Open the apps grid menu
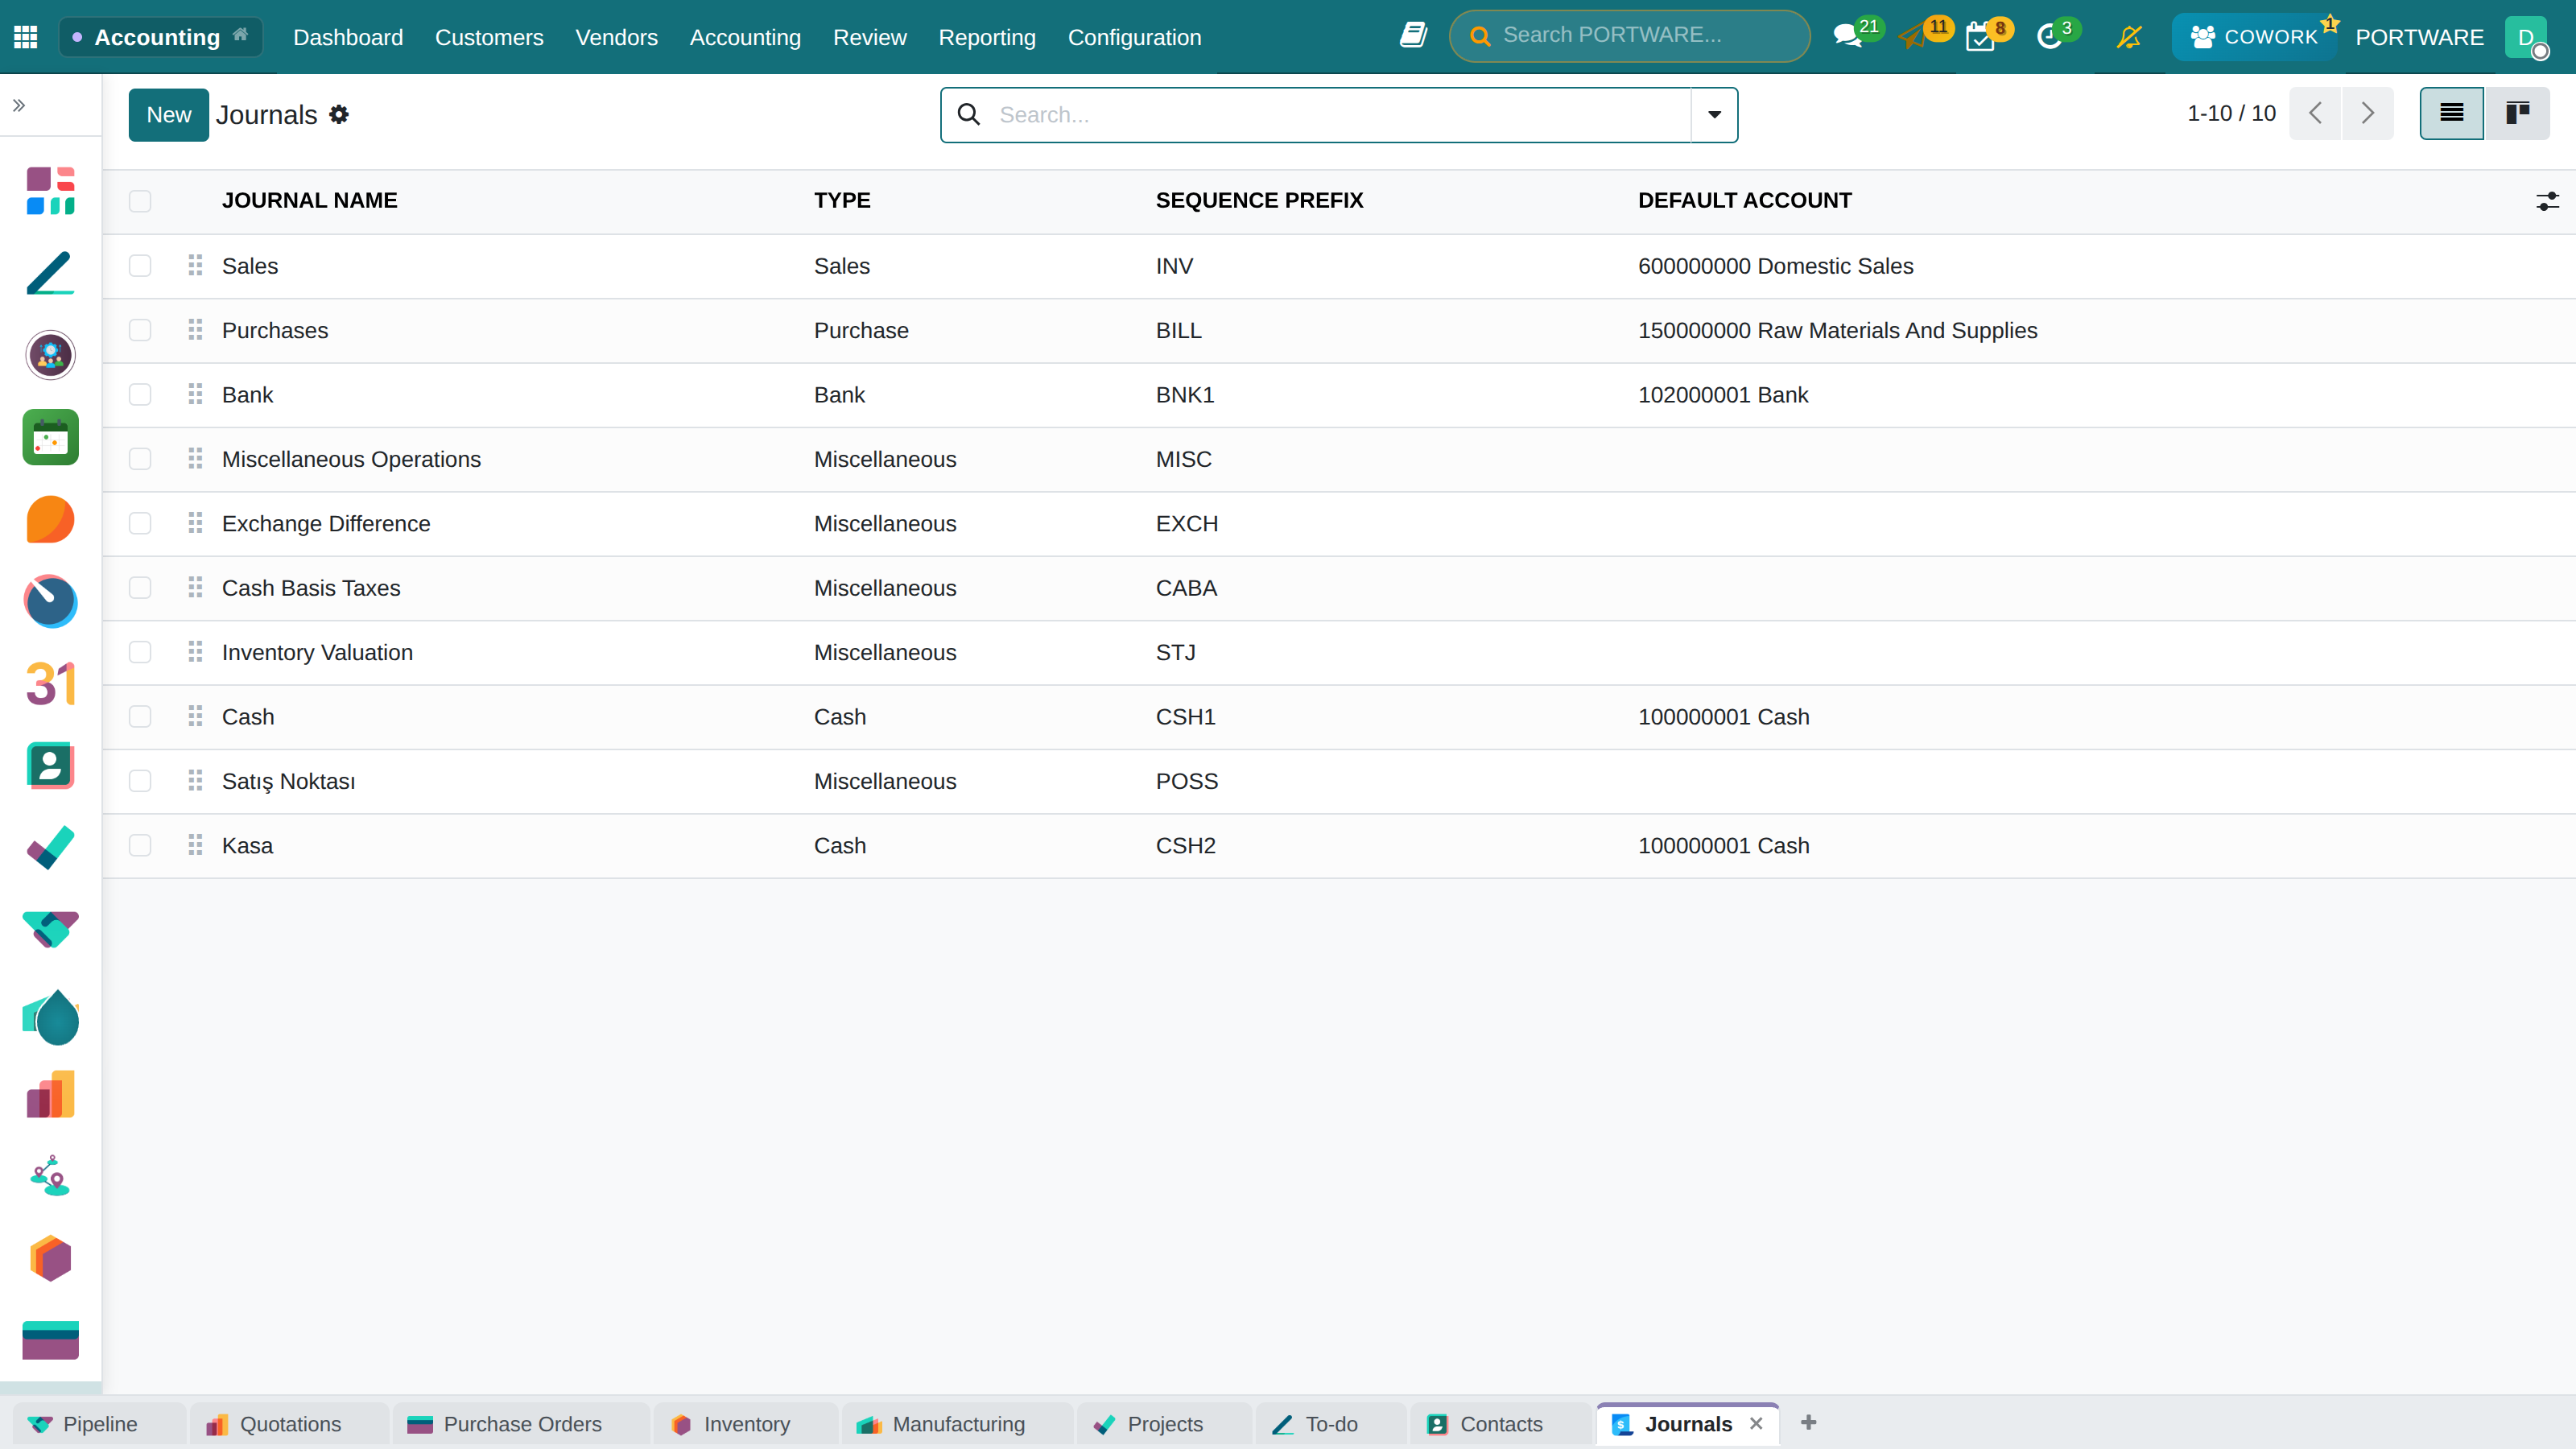This screenshot has height=1449, width=2576. (26, 37)
